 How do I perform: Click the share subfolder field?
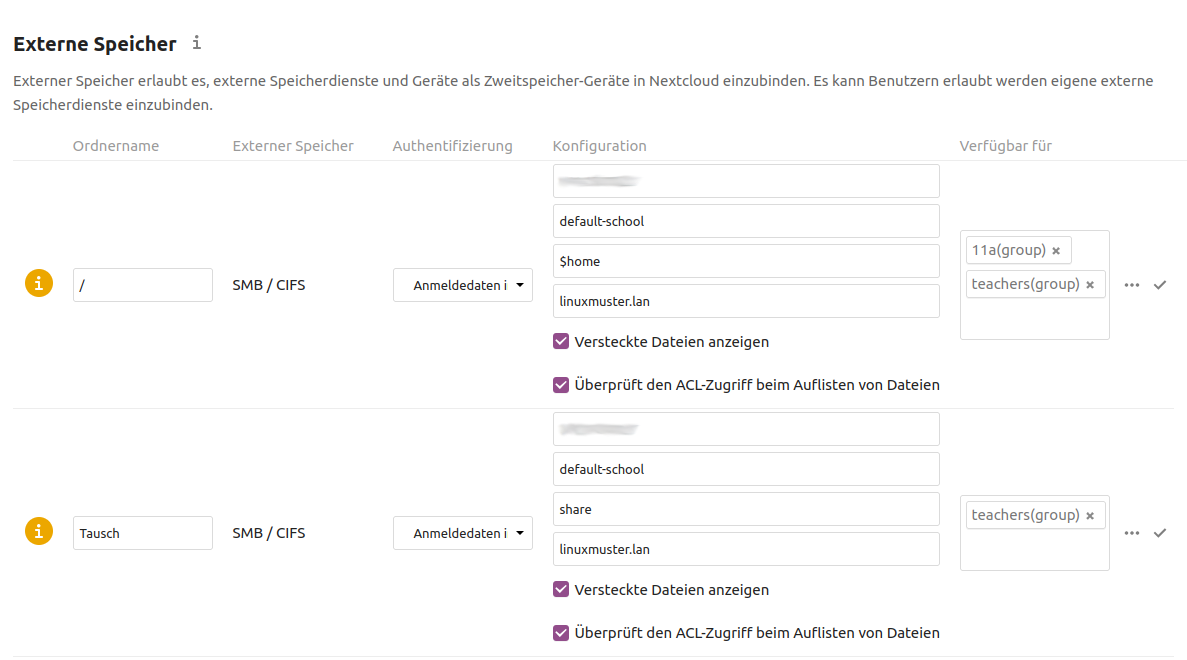(x=746, y=509)
